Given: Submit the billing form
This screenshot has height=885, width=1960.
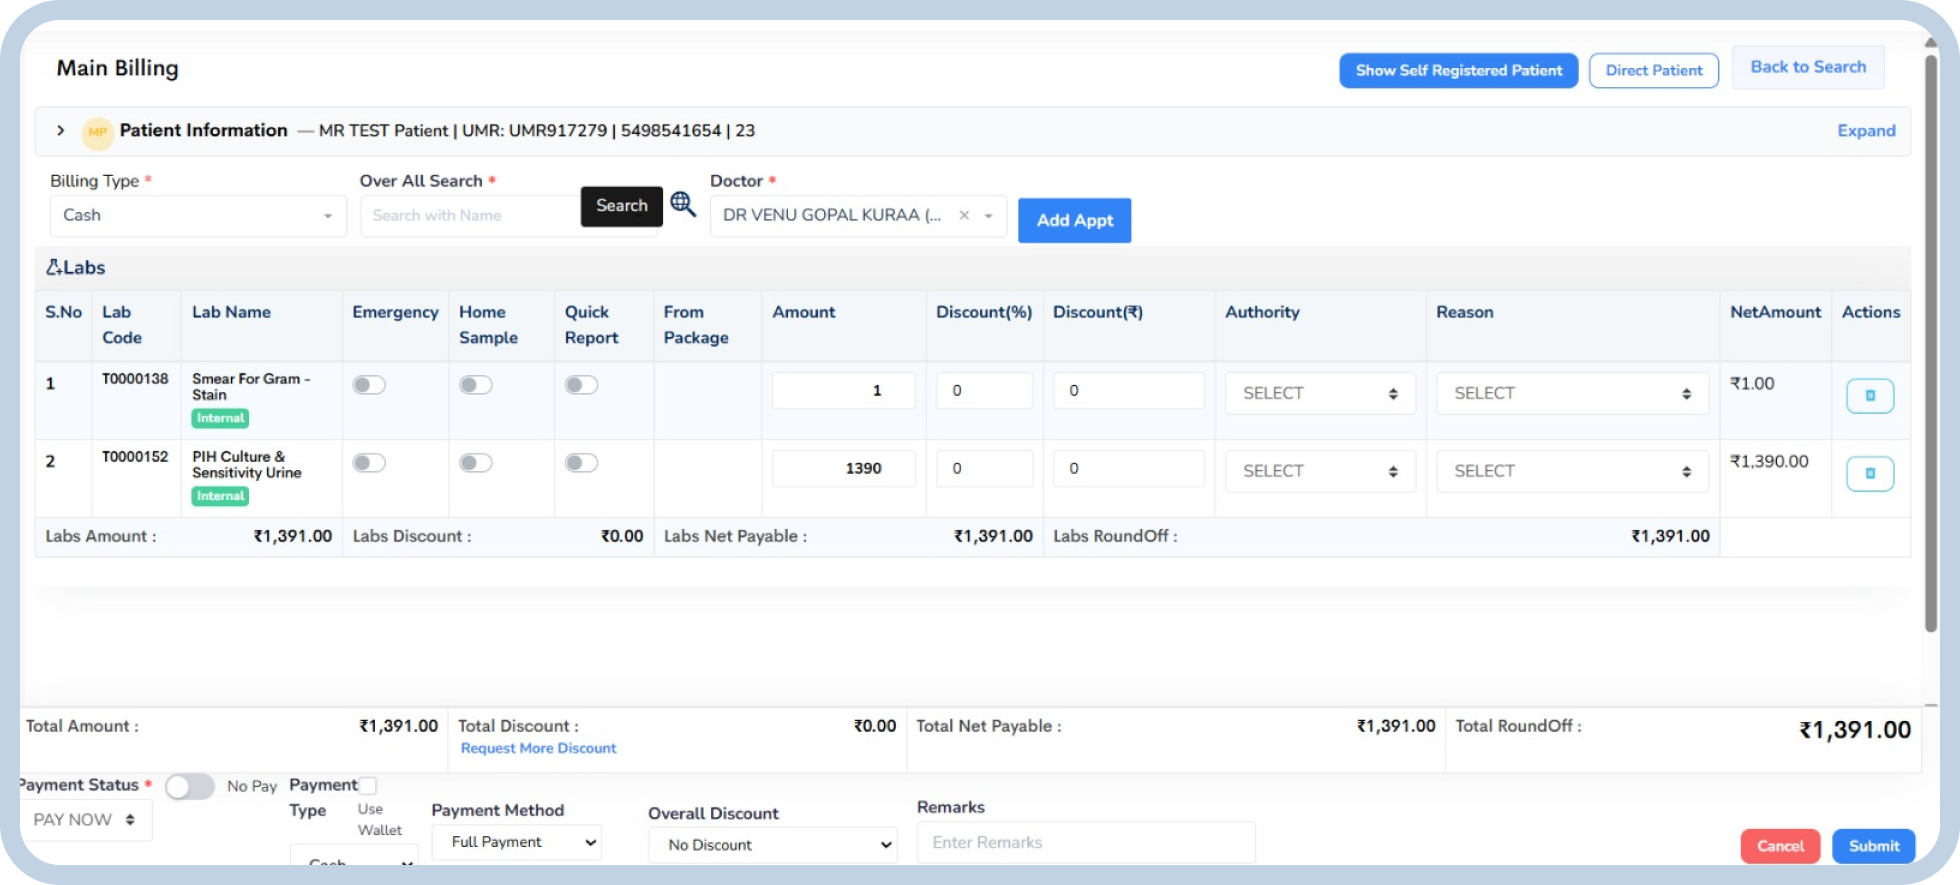Looking at the screenshot, I should pyautogui.click(x=1873, y=846).
